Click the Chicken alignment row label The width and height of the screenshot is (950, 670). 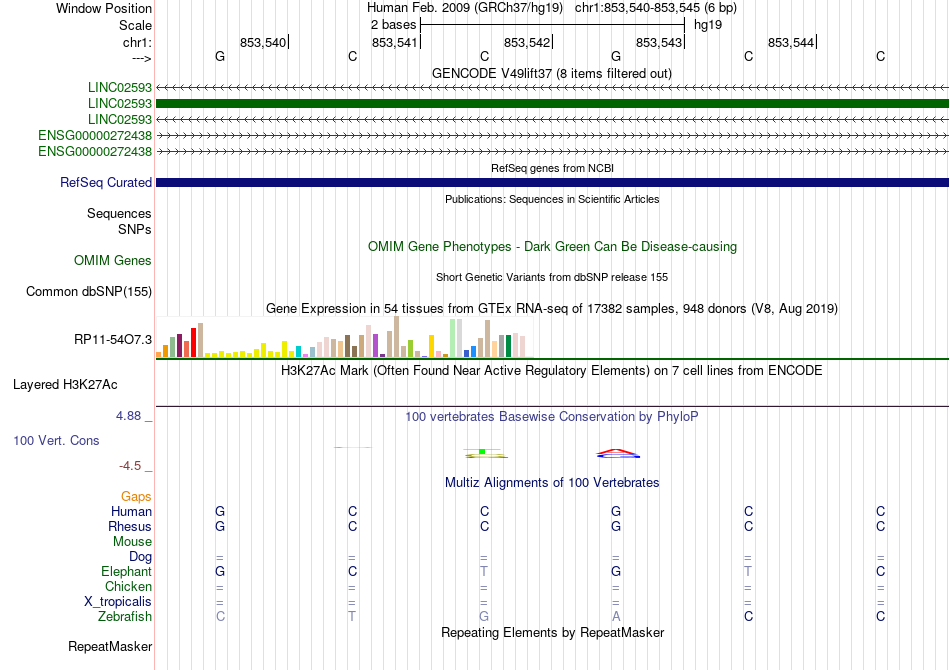pos(128,586)
